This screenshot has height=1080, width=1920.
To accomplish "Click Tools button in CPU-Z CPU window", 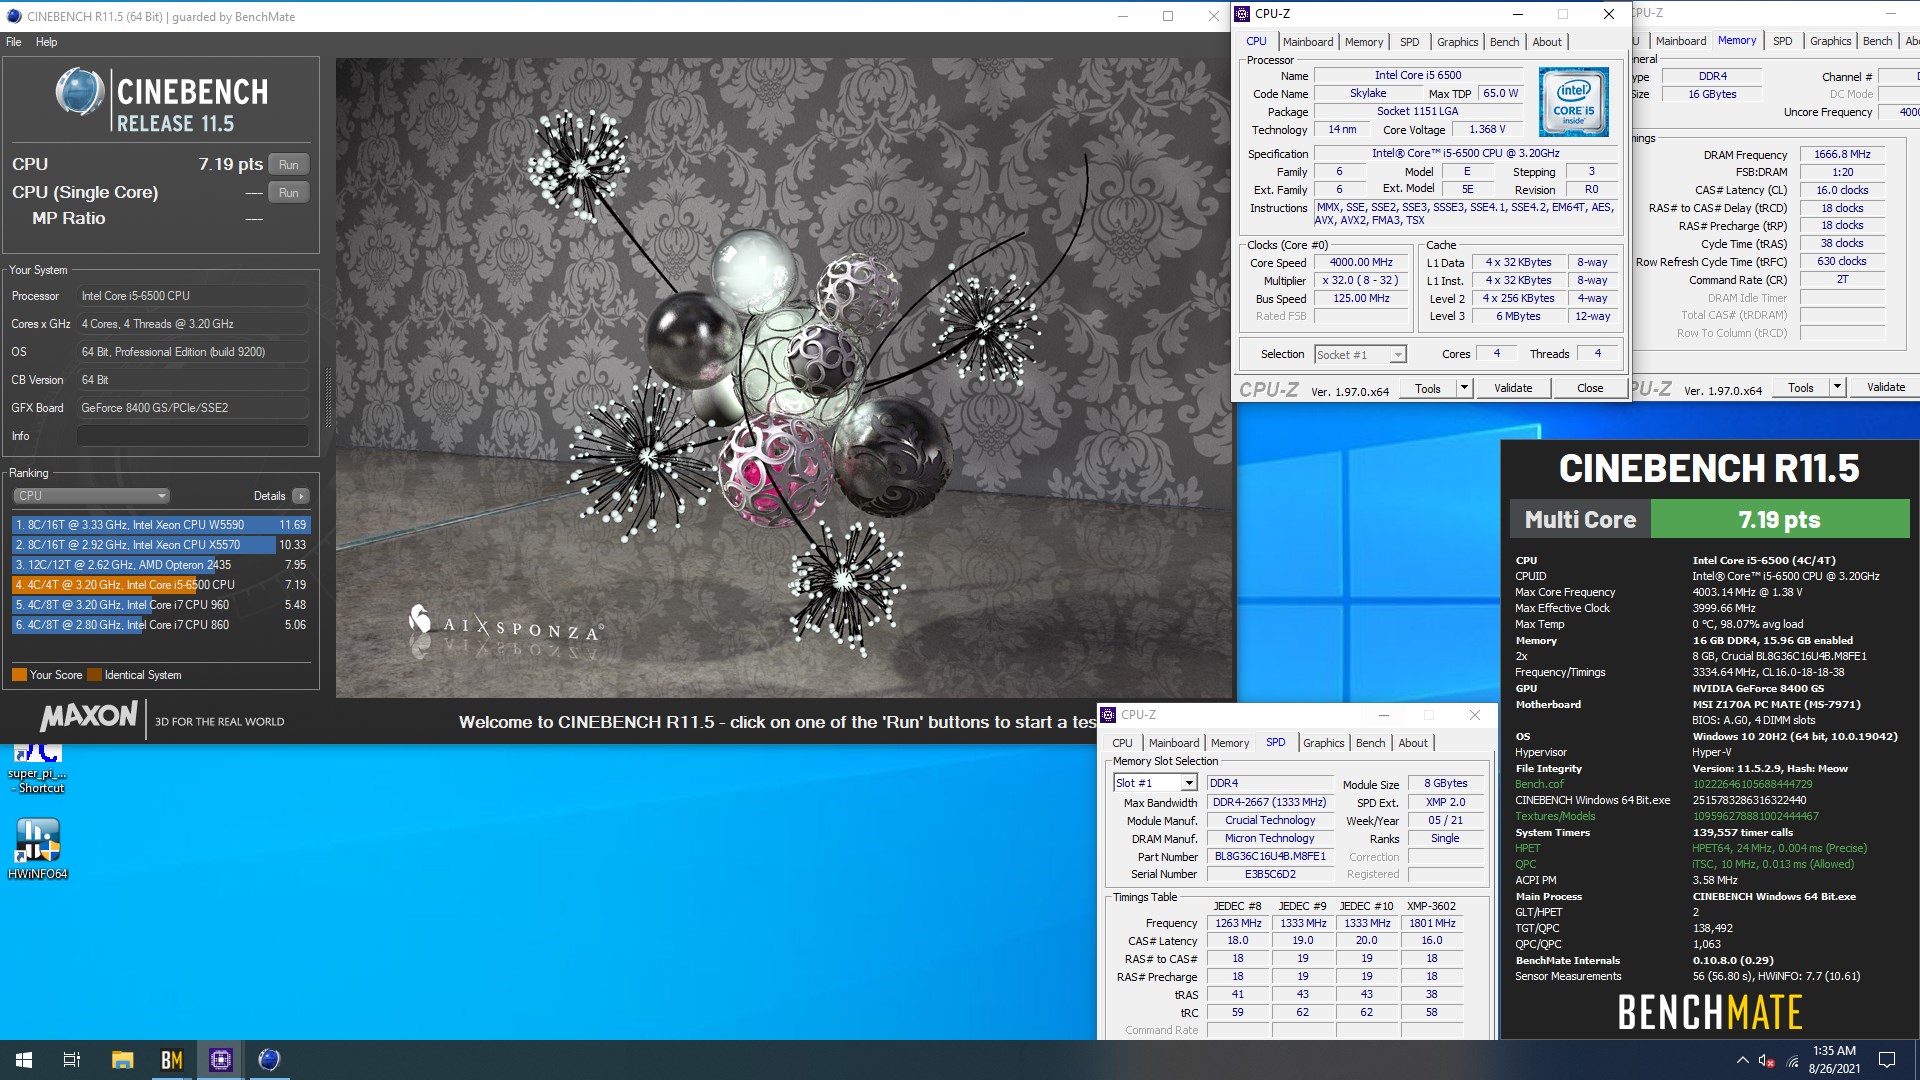I will (x=1428, y=388).
